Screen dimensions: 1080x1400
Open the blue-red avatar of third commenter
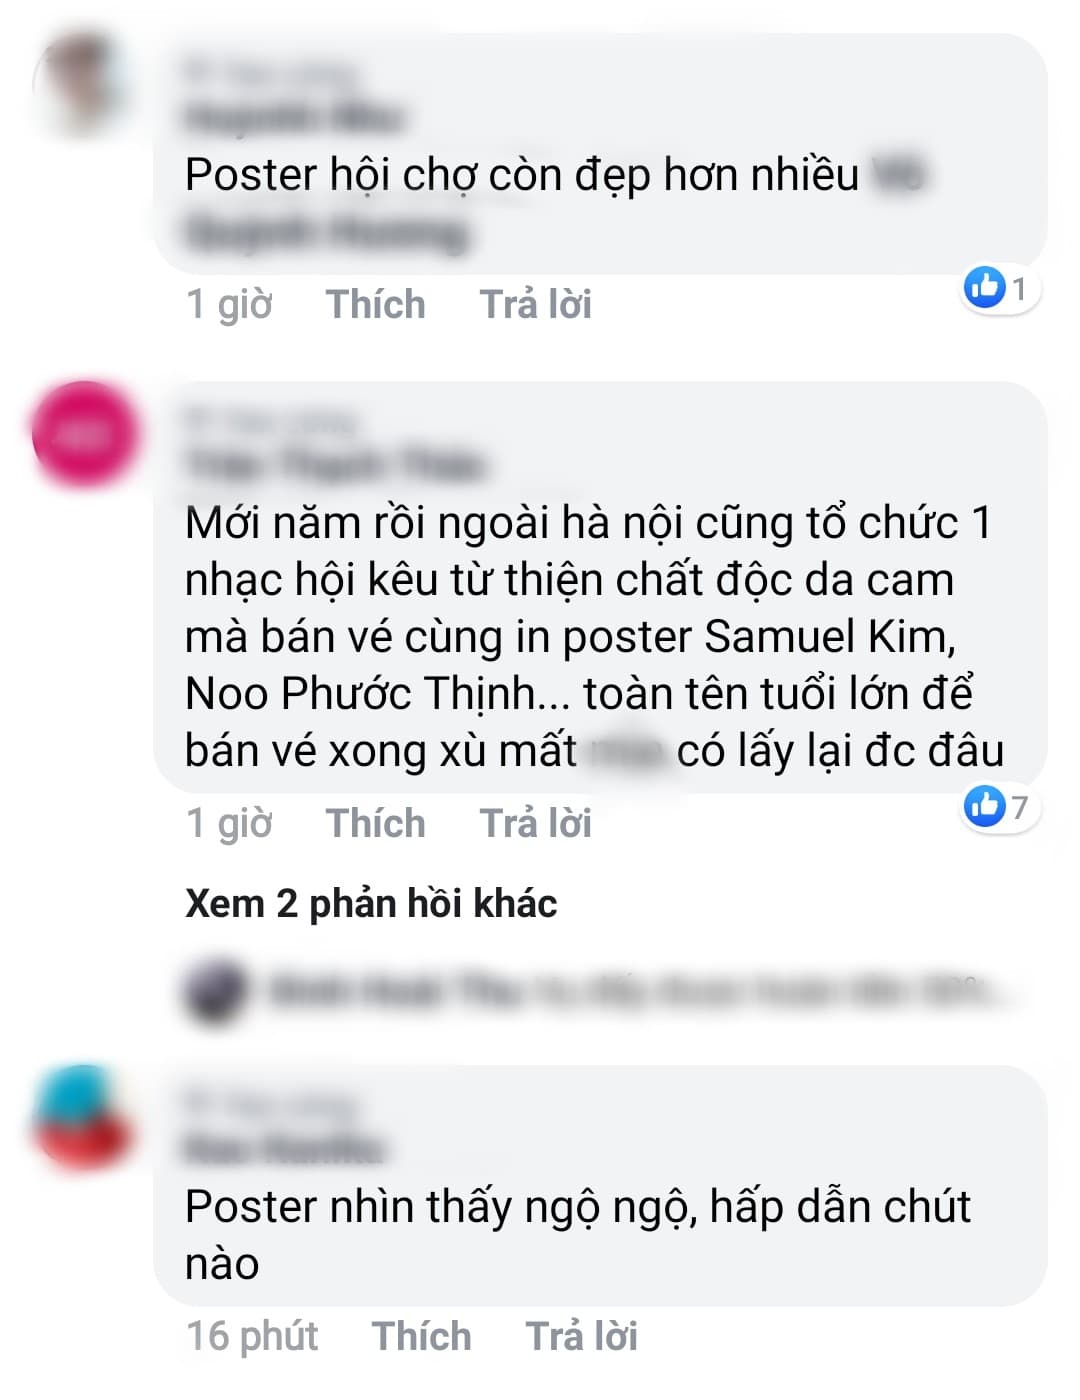84,1118
